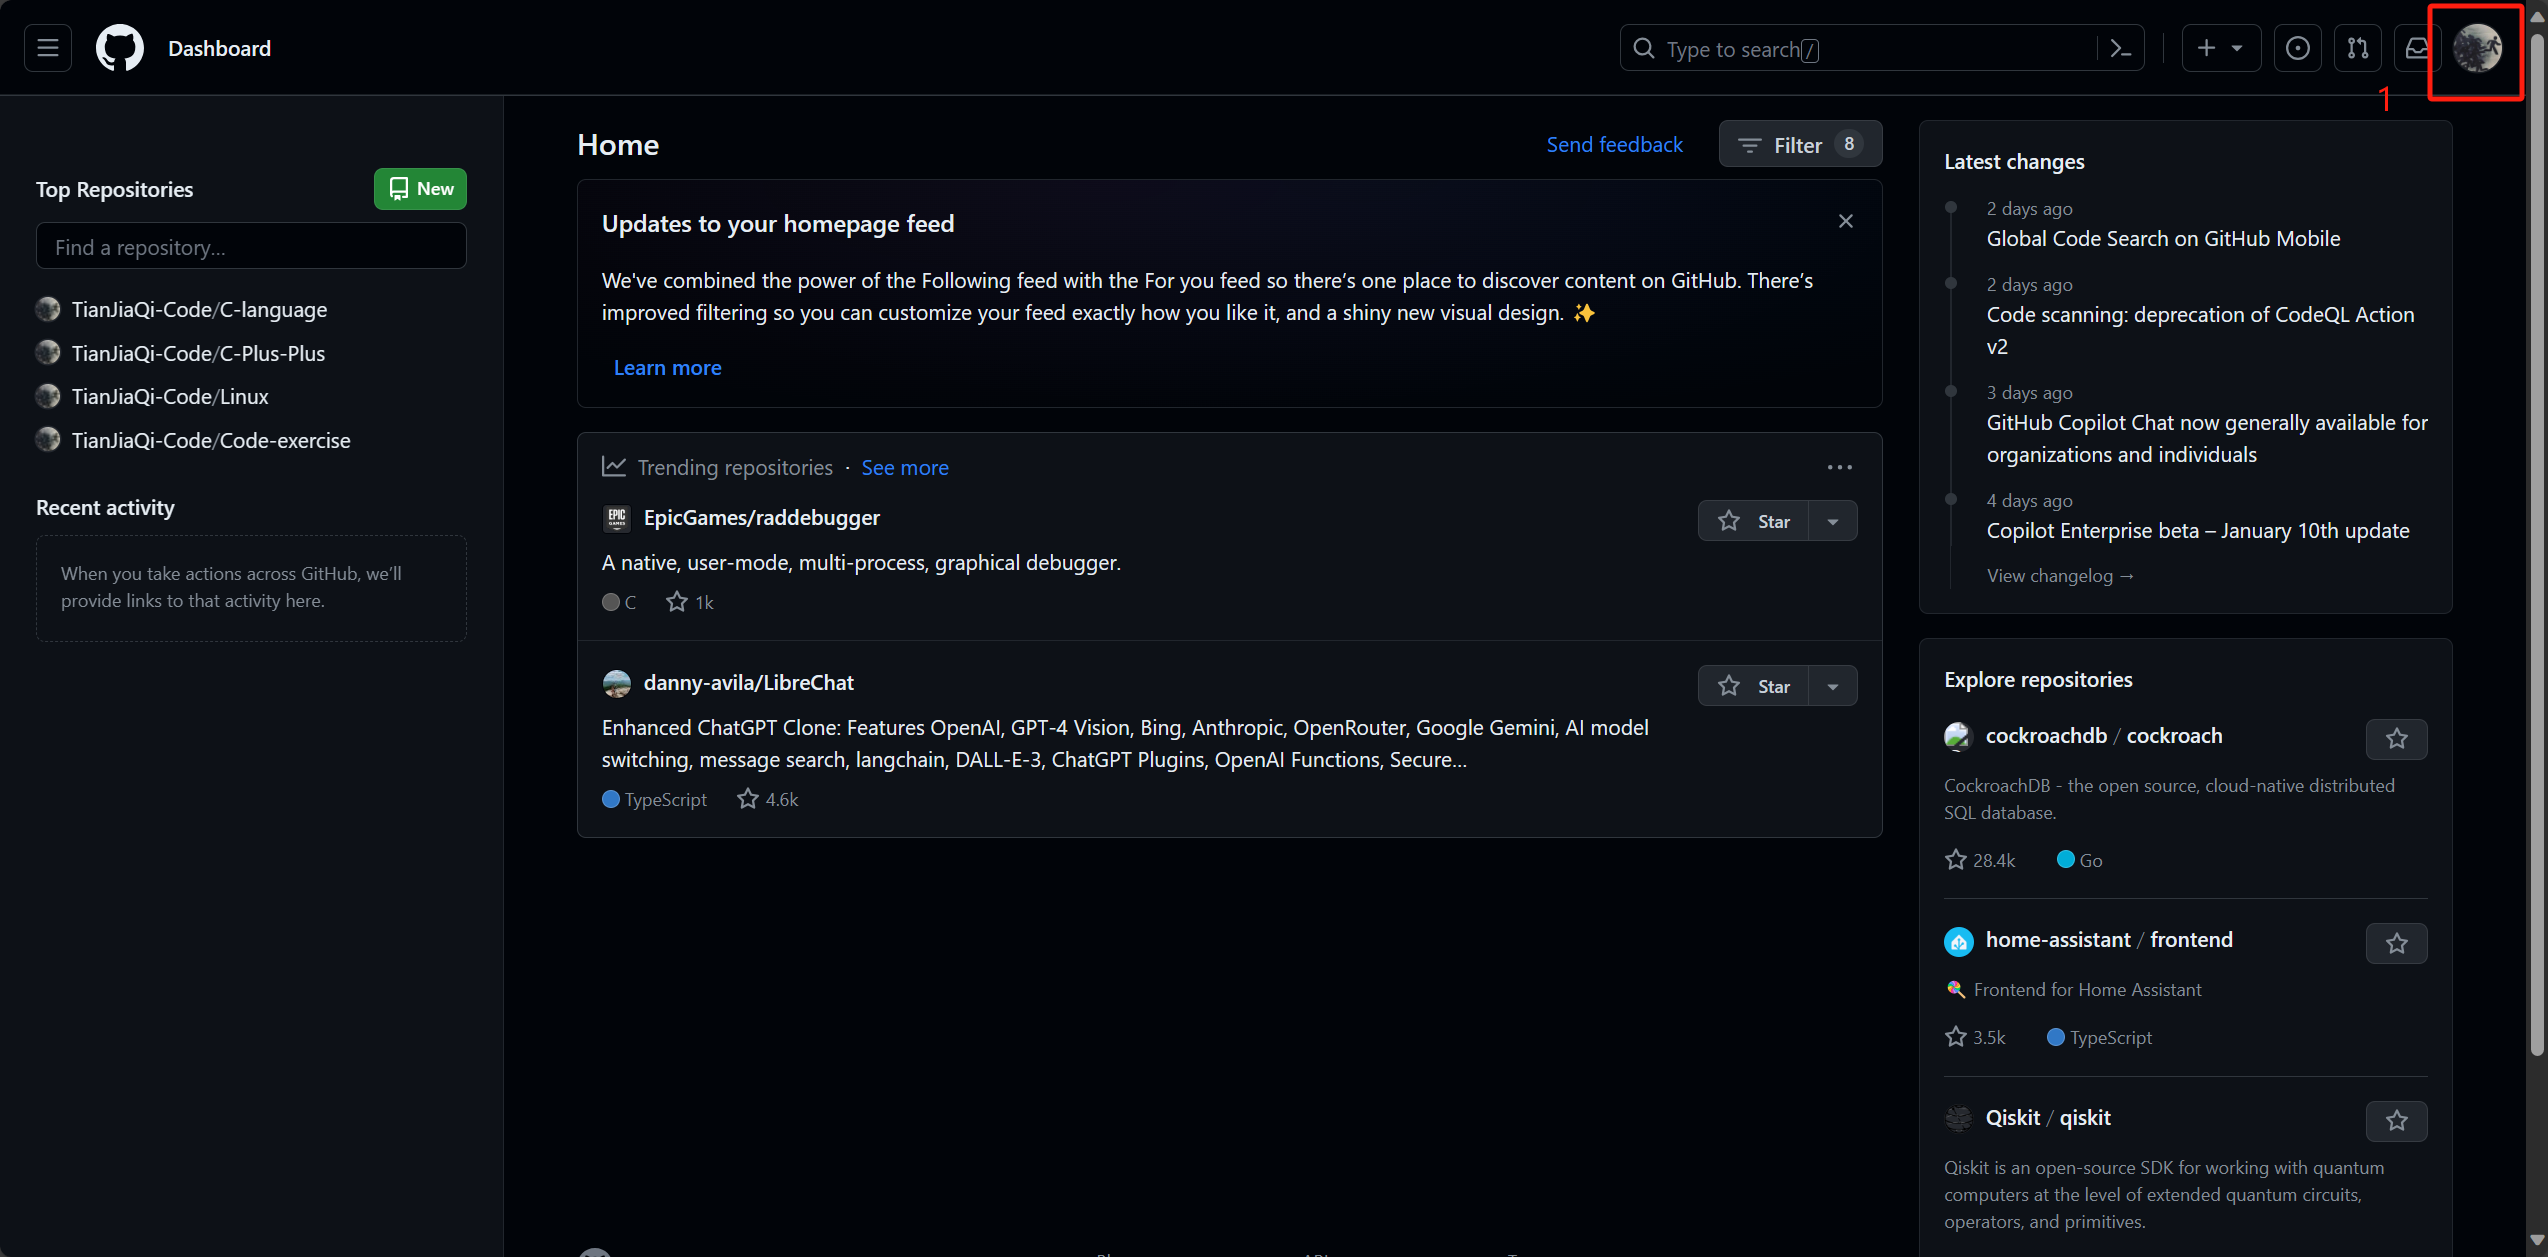Screen dimensions: 2548x1257
Task: Click See more trending repositories
Action: pos(904,467)
